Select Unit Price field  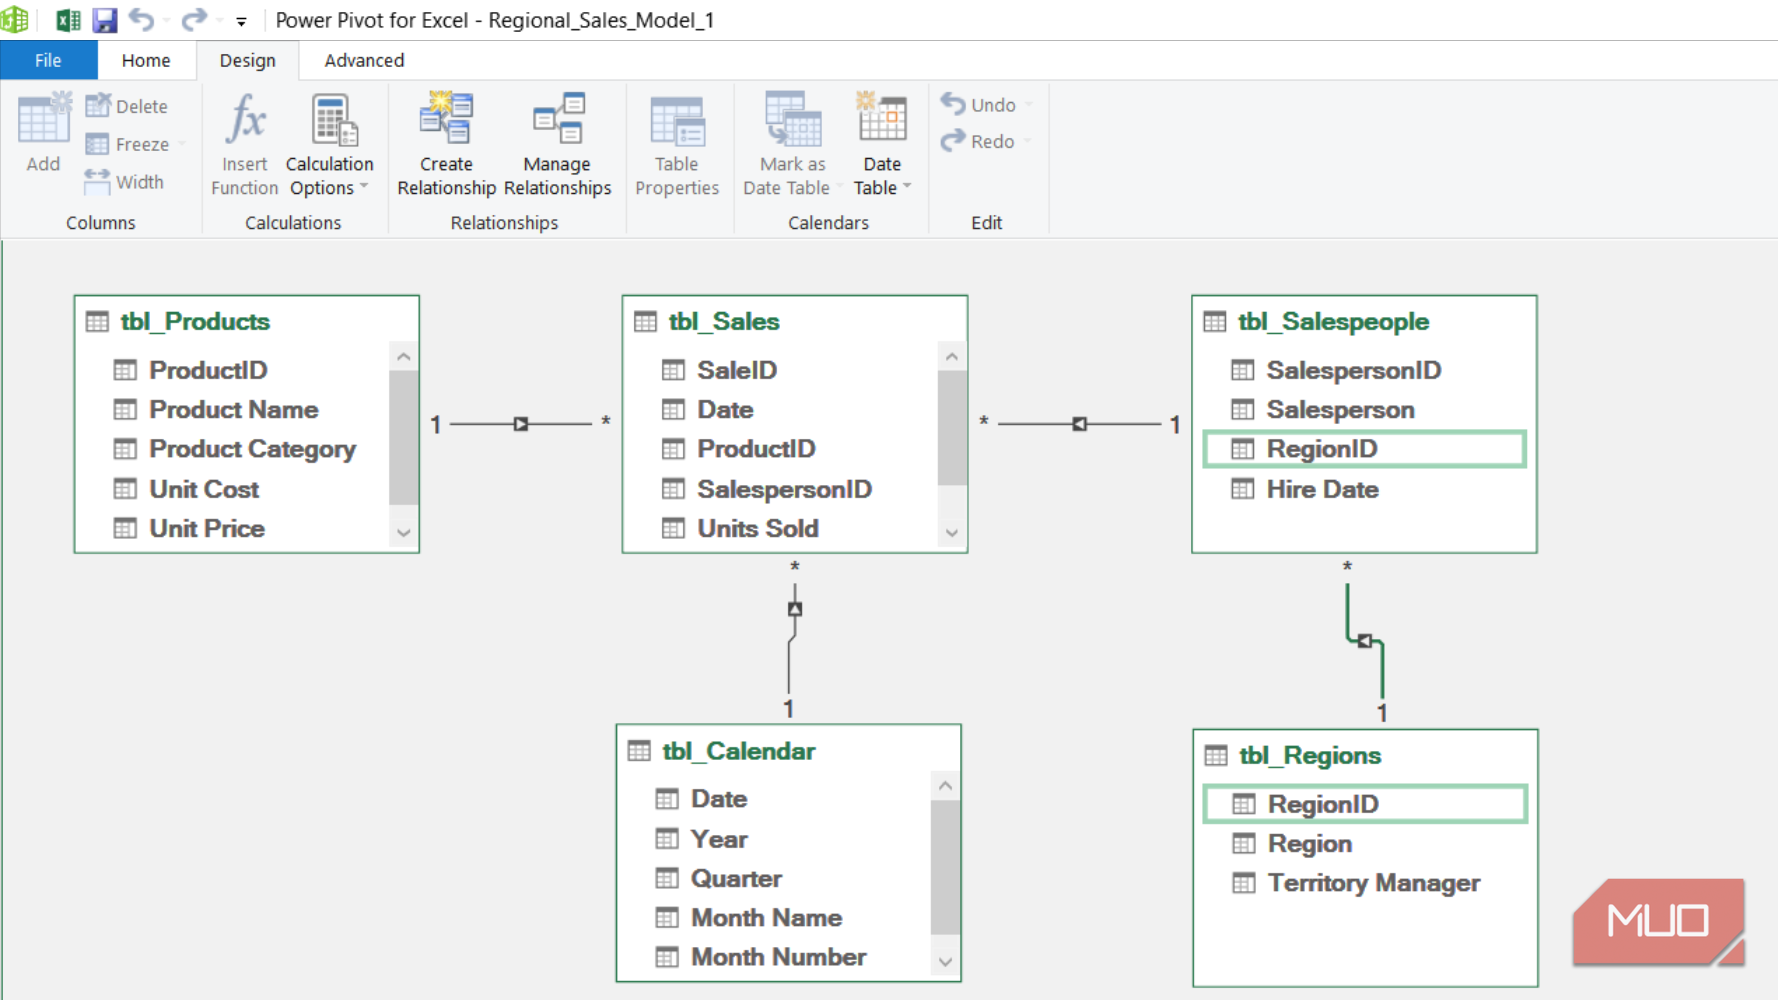click(x=207, y=528)
